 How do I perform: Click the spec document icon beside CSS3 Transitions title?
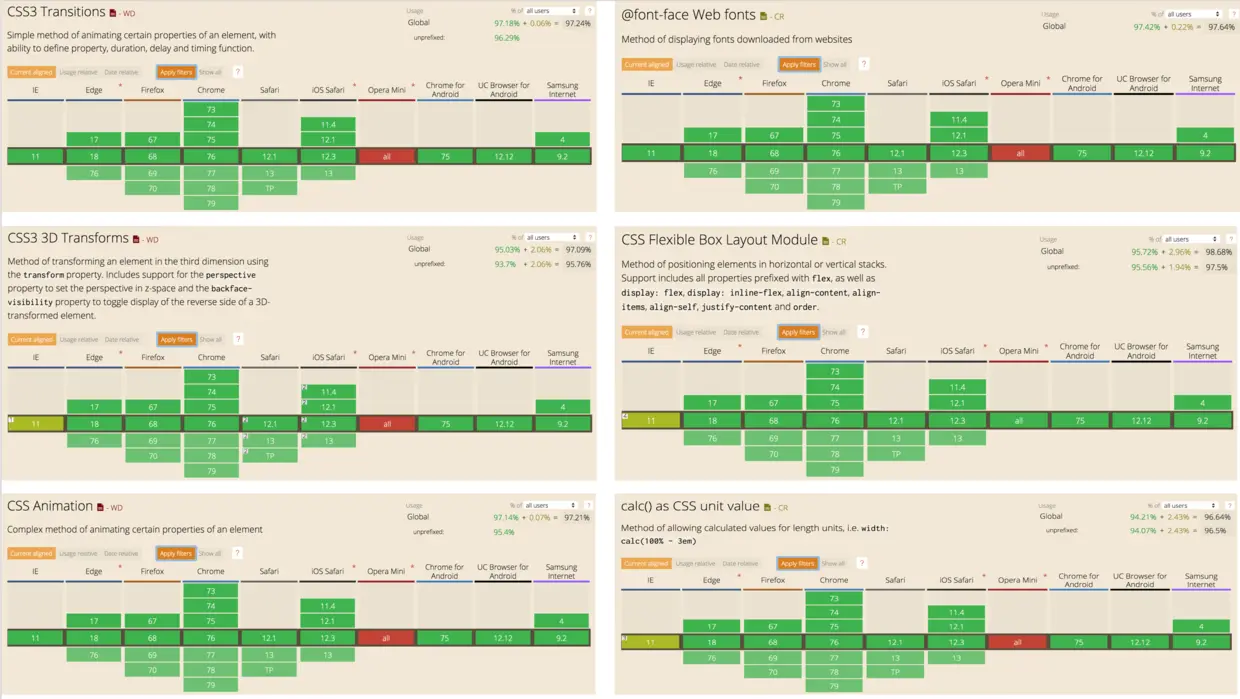click(113, 12)
